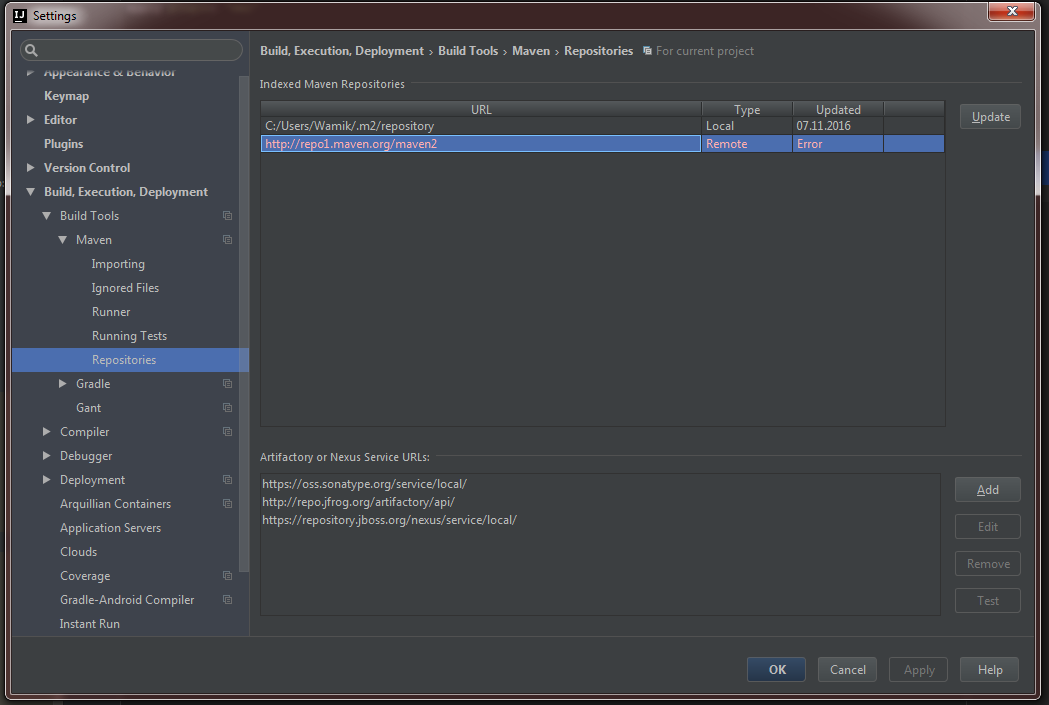Open Clouds settings
This screenshot has height=705, width=1049.
tap(78, 552)
